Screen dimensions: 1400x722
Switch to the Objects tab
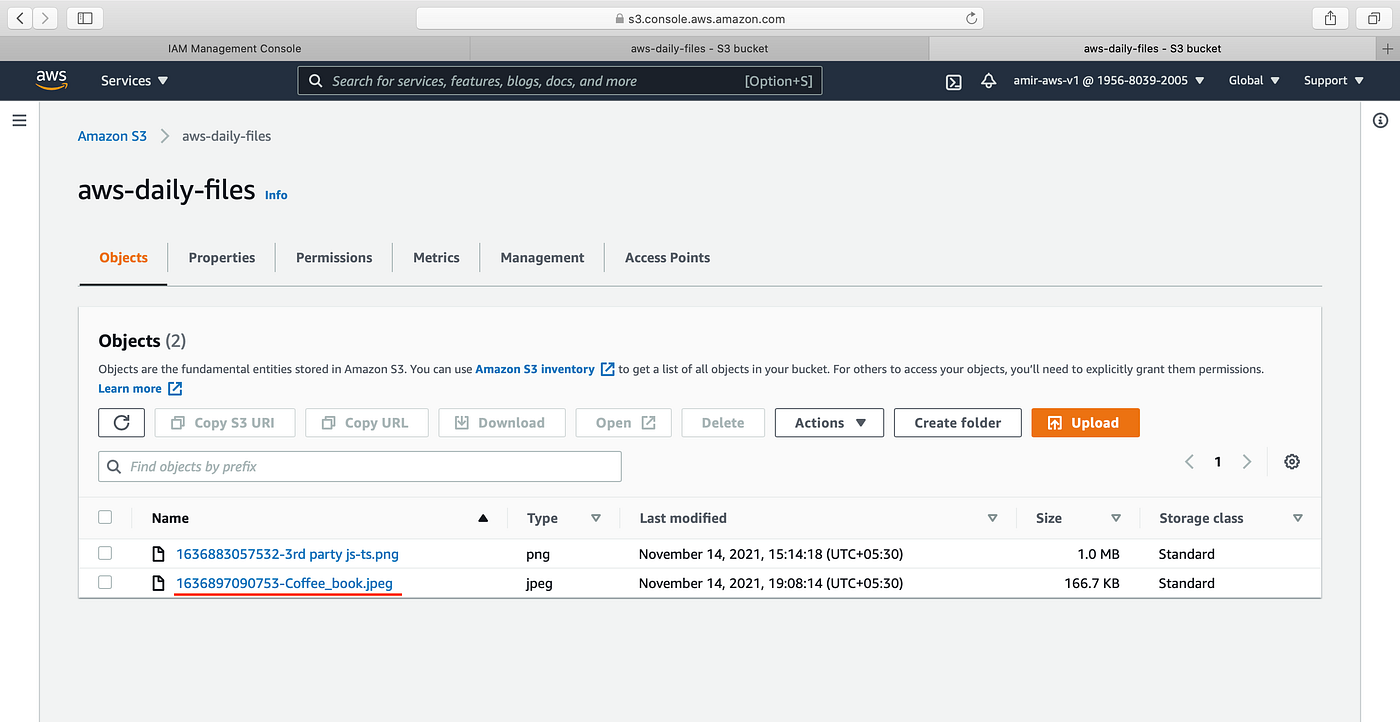pos(123,258)
